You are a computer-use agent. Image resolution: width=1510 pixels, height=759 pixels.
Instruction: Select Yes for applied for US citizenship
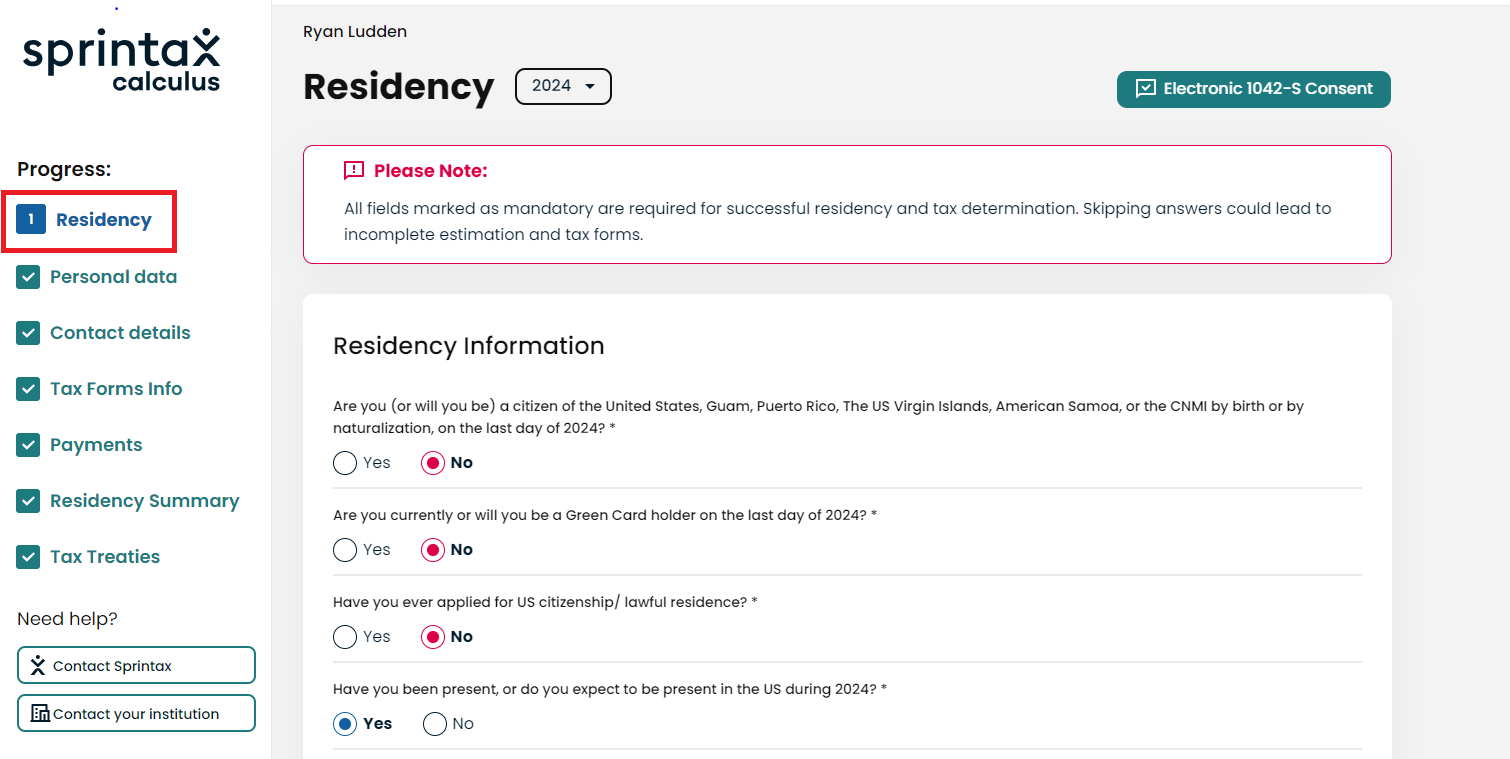click(x=345, y=637)
